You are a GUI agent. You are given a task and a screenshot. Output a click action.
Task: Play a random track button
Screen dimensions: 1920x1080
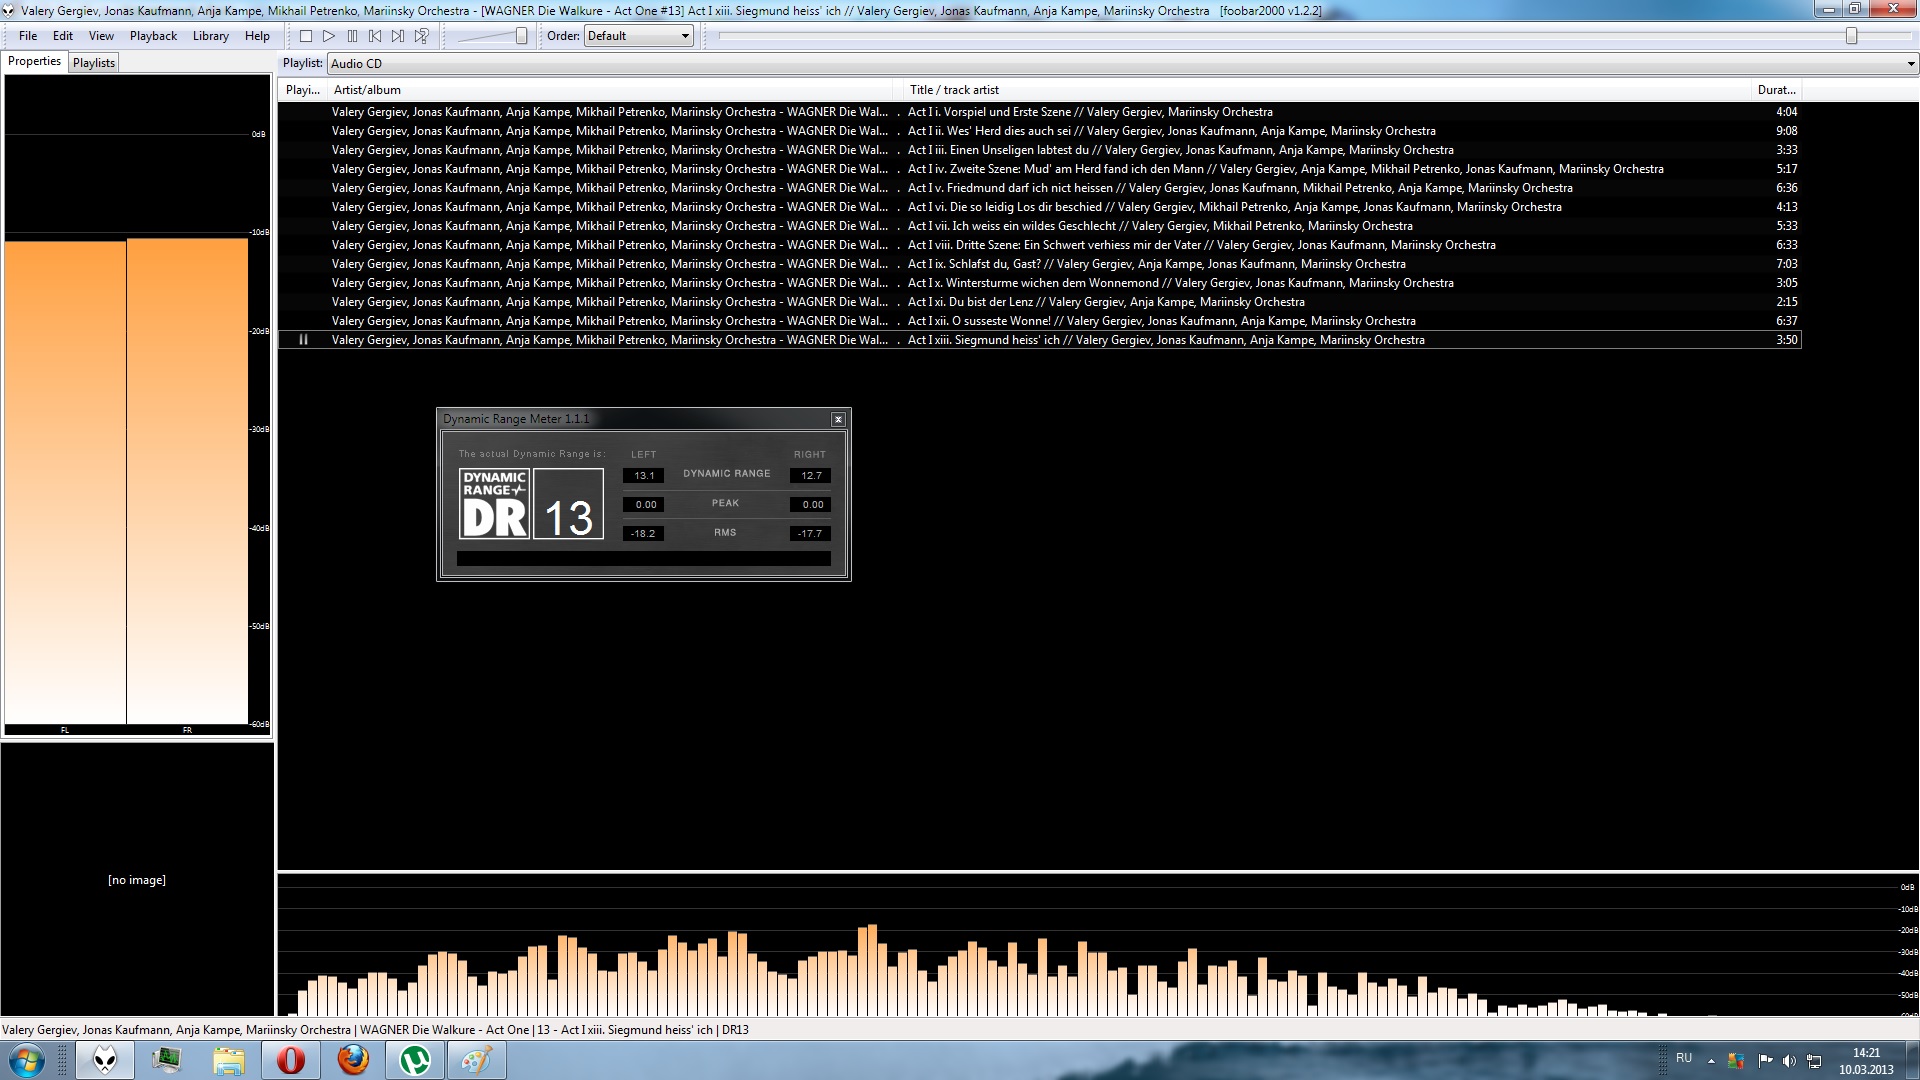click(x=422, y=36)
